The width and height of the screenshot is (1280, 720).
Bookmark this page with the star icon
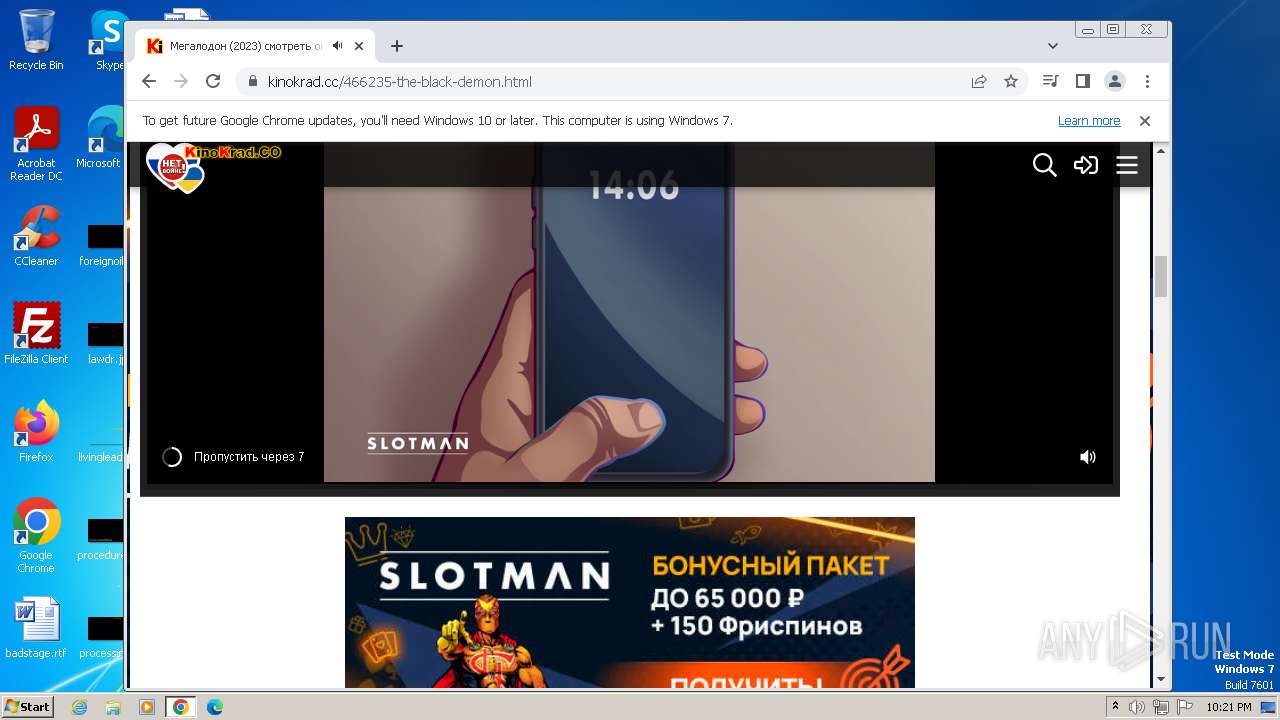click(x=1011, y=82)
